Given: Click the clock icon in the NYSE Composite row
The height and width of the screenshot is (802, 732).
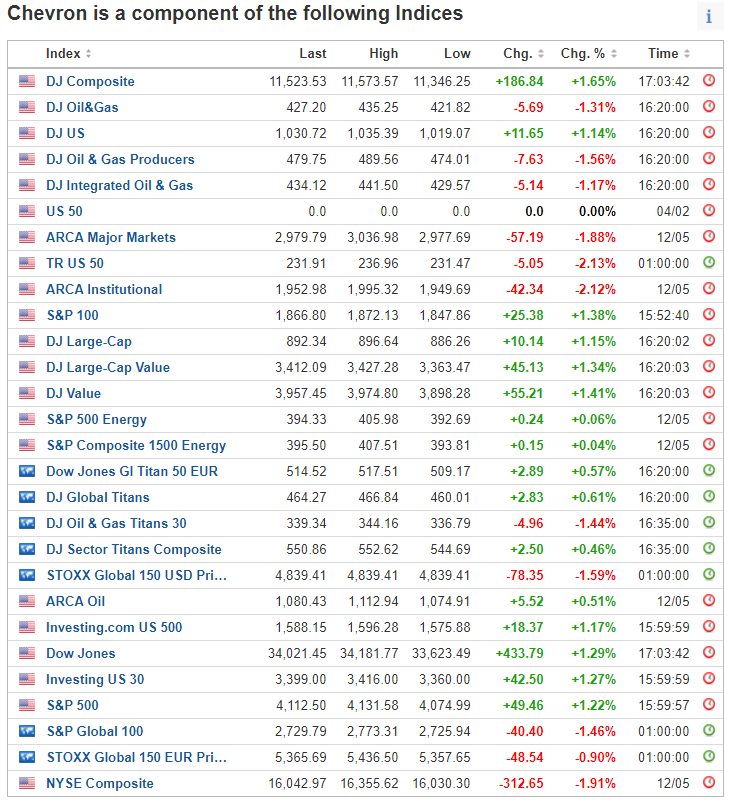Looking at the screenshot, I should [x=709, y=783].
